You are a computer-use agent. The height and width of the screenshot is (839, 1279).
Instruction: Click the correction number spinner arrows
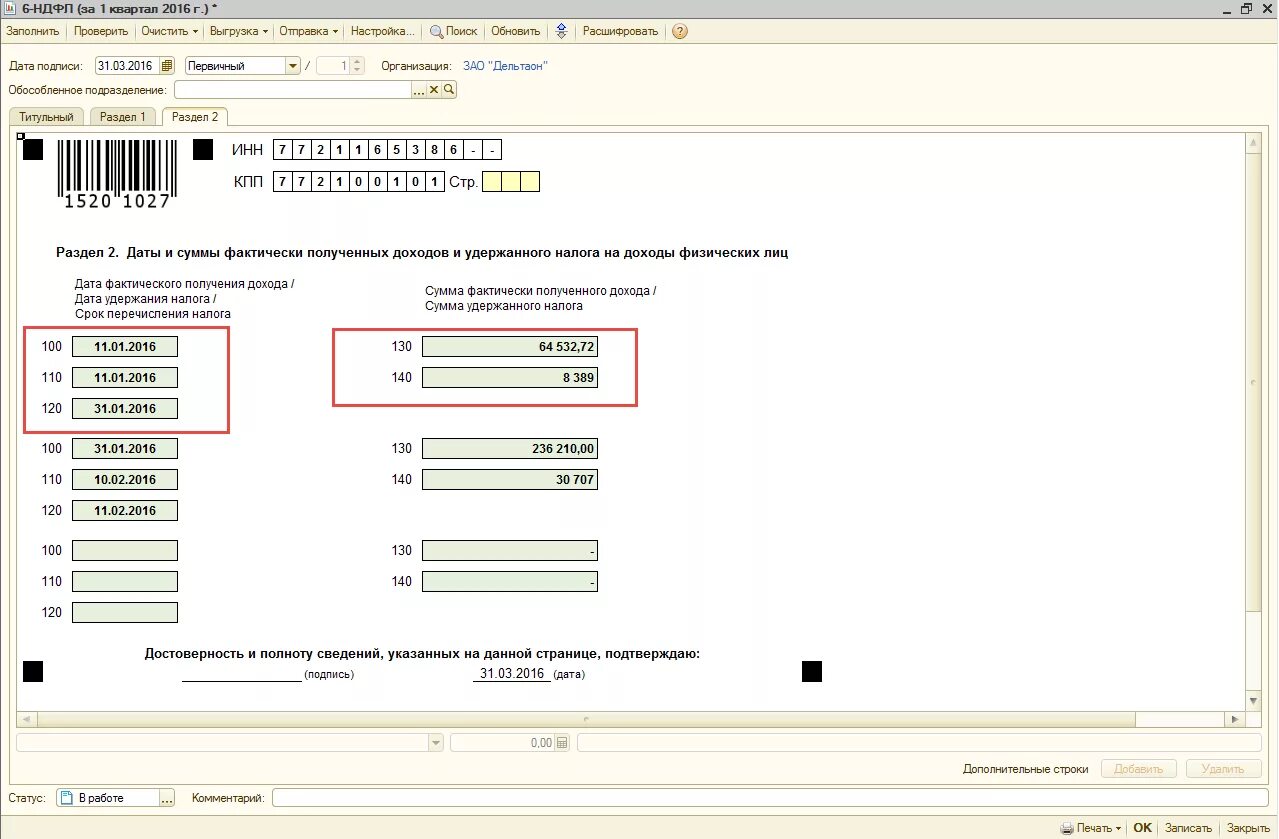[x=358, y=66]
